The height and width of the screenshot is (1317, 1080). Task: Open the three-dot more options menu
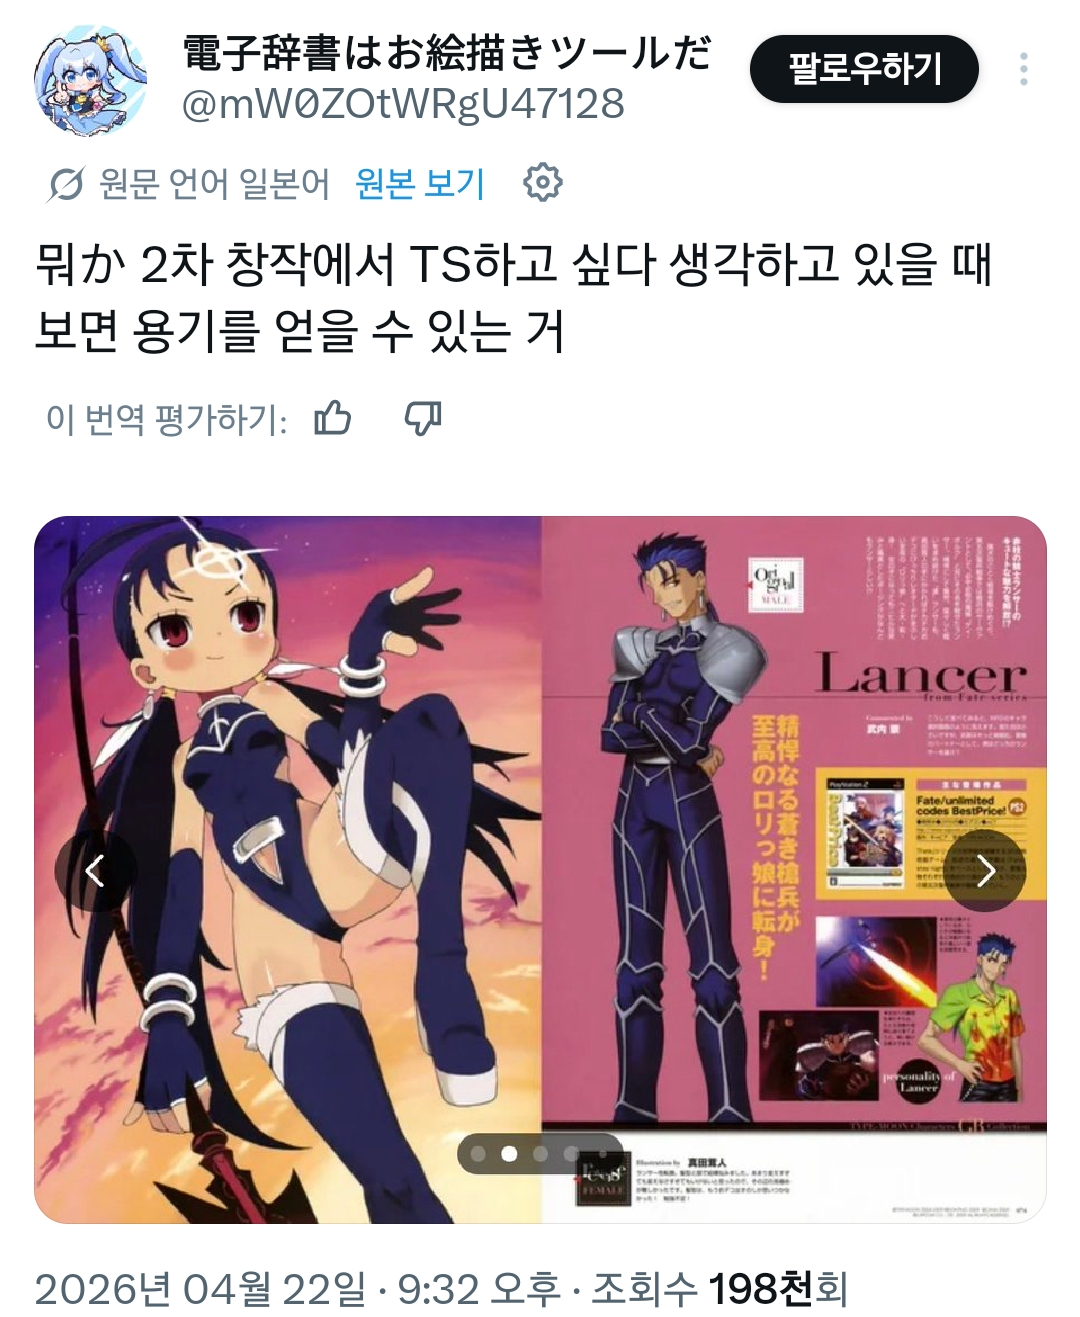(1023, 69)
